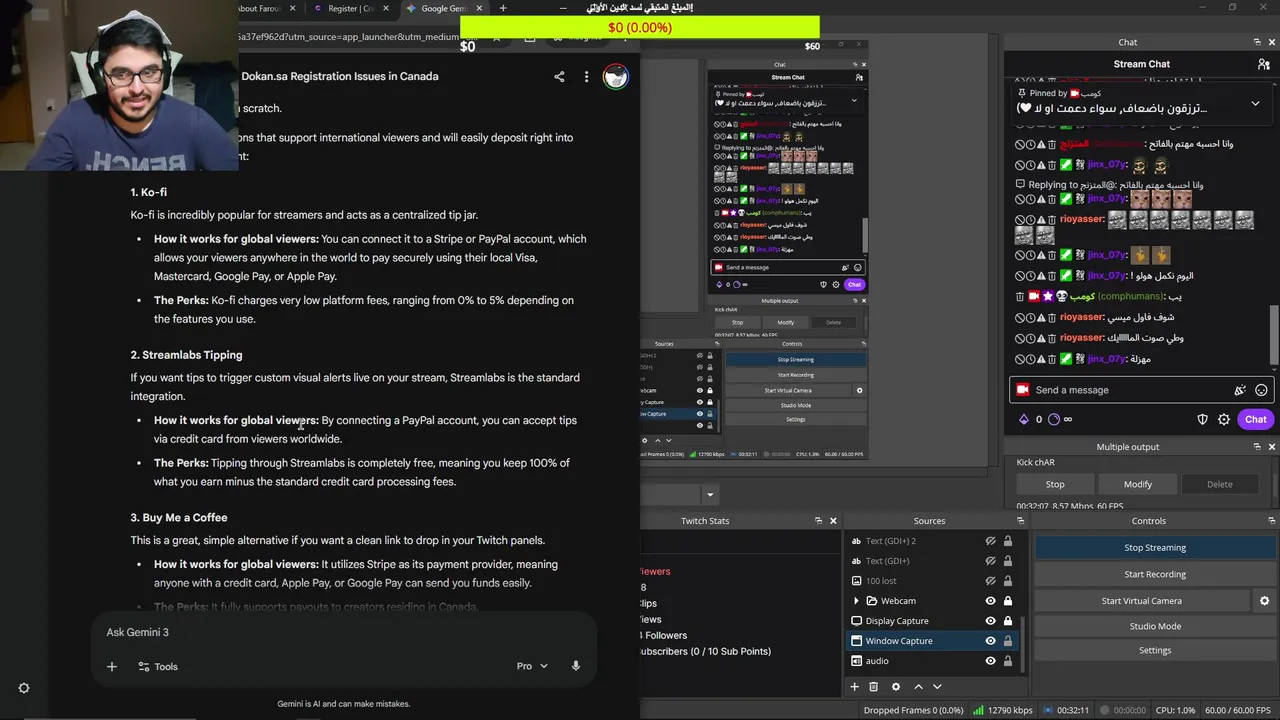
Task: Open source properties gear in the Sources toolbar
Action: (895, 687)
